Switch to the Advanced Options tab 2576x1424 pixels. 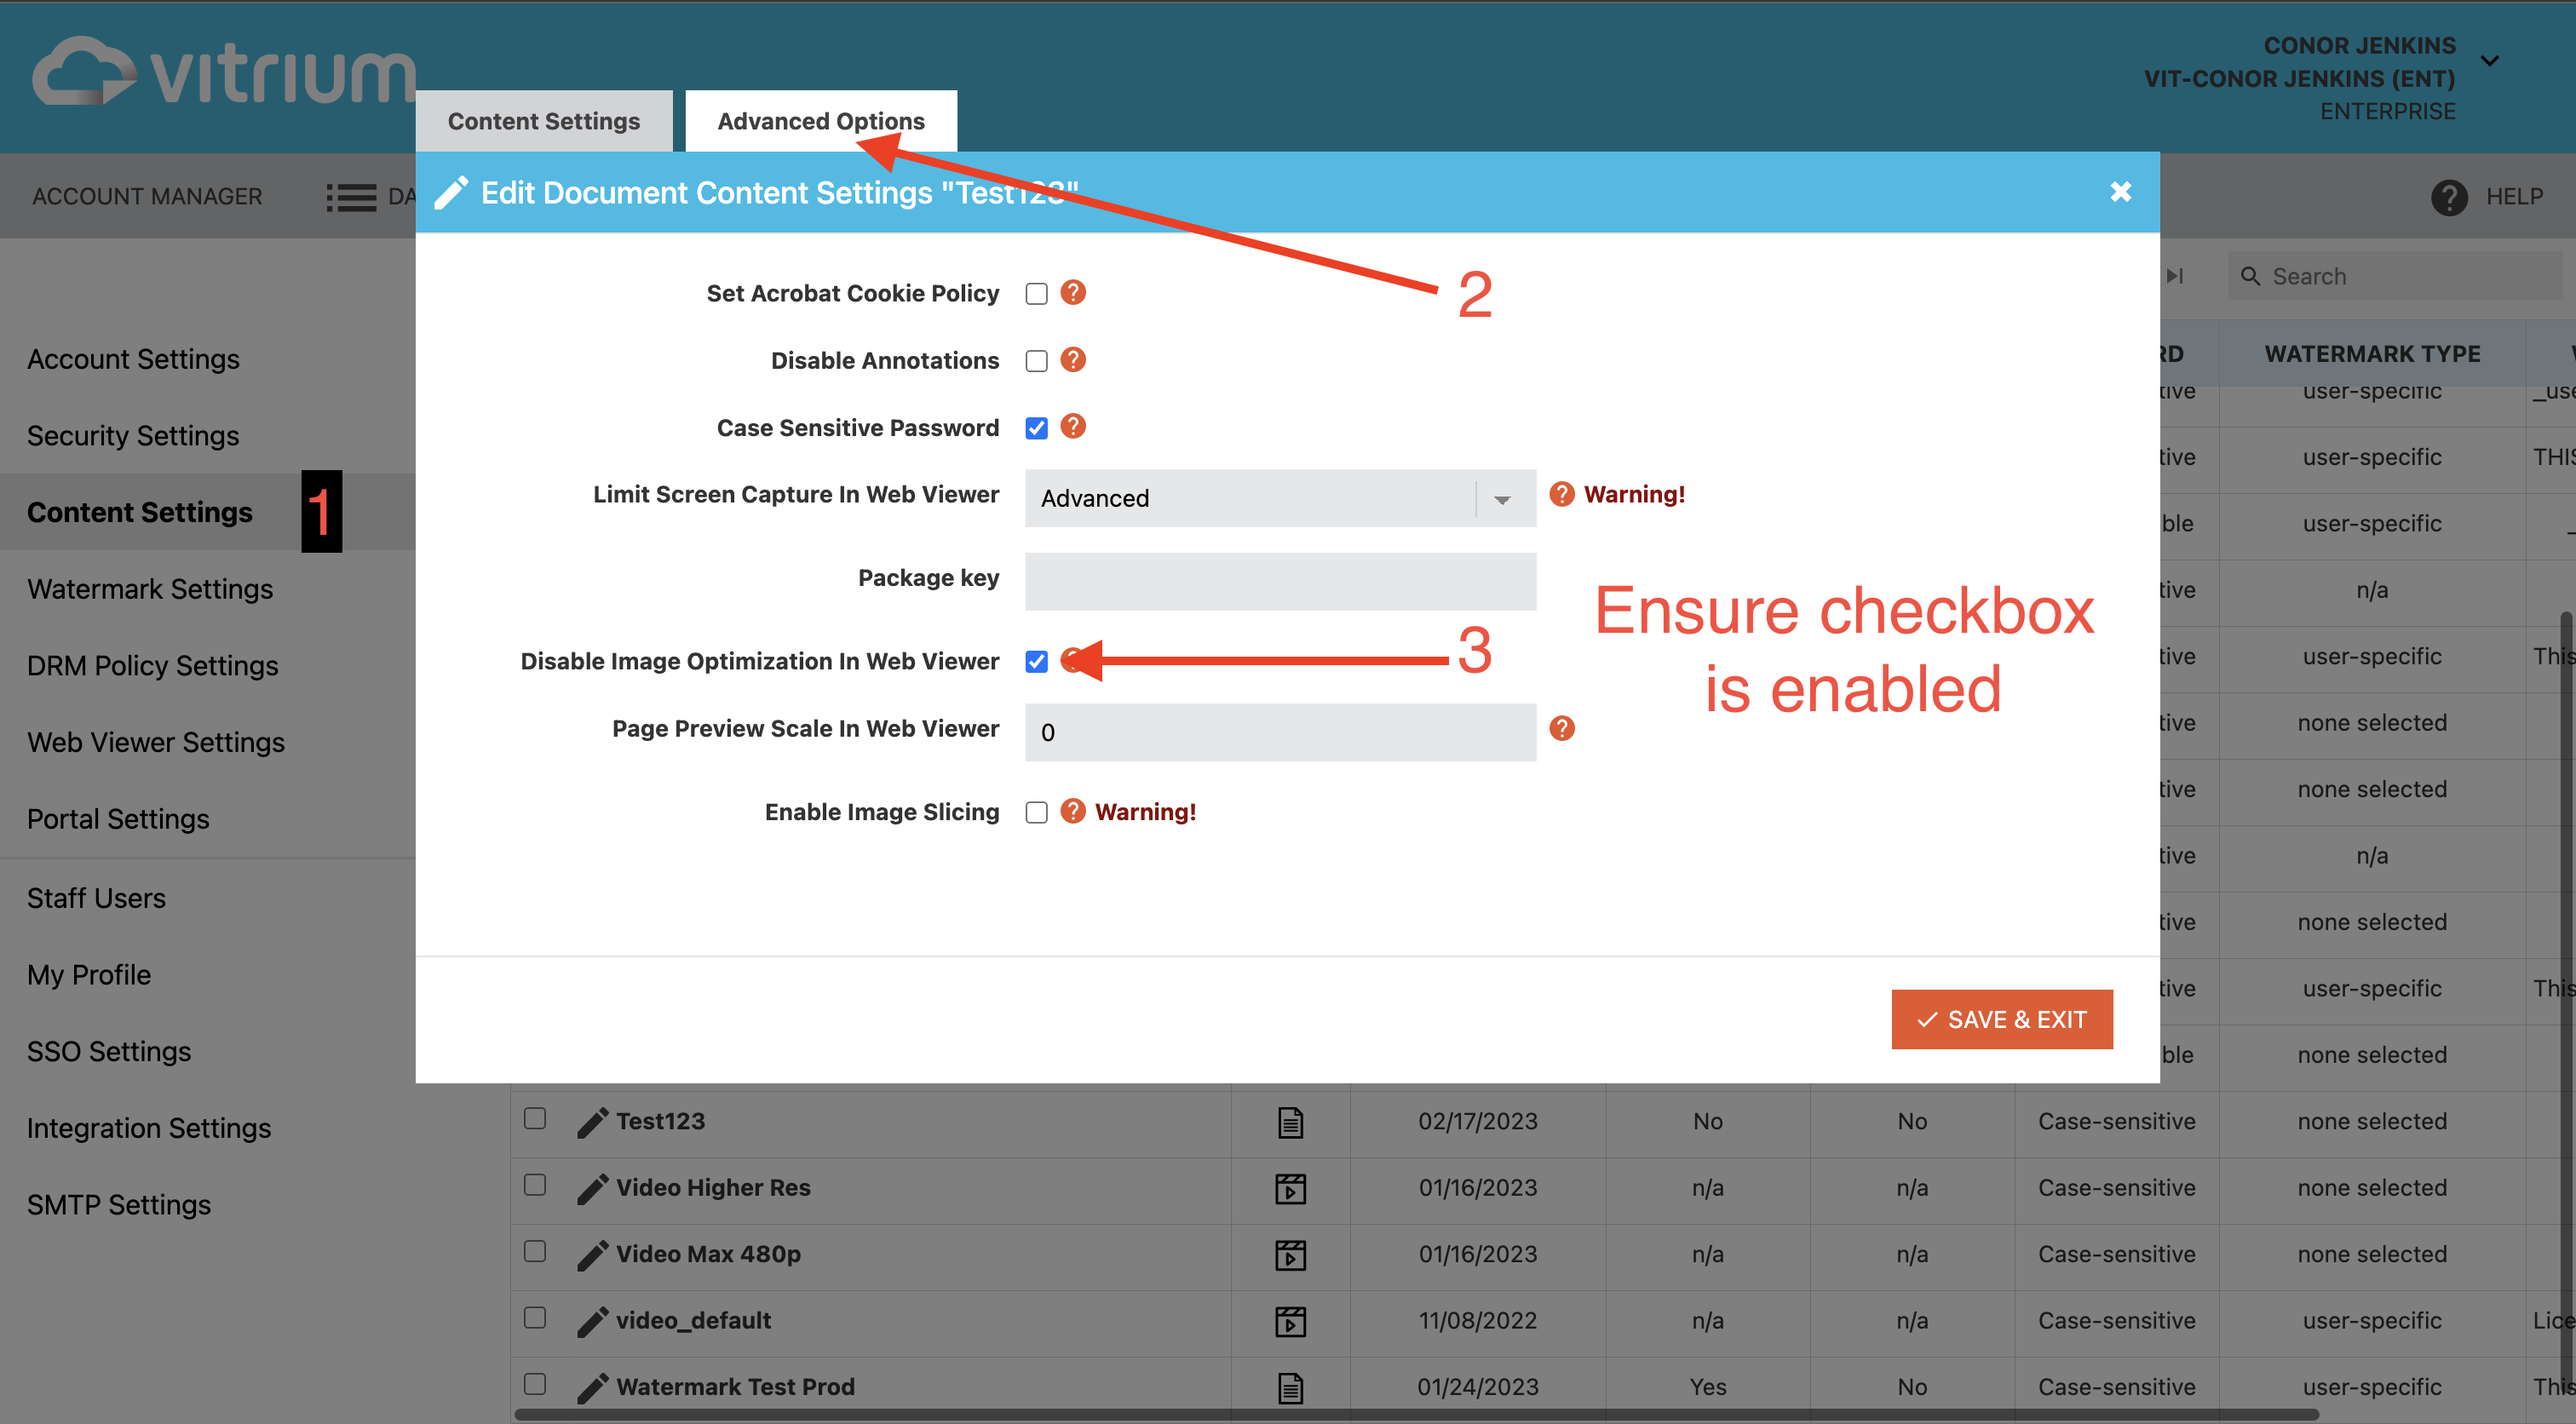click(820, 120)
